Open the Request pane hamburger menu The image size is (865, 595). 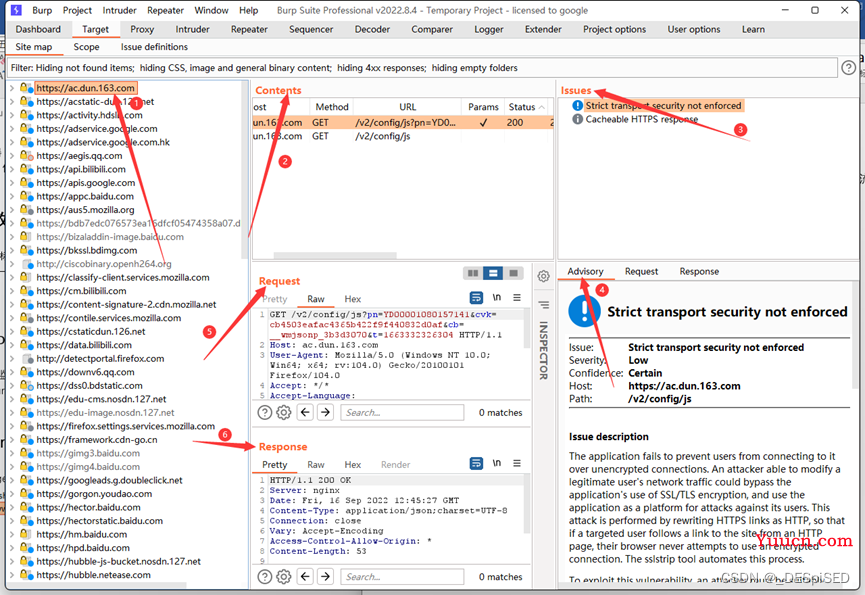[x=517, y=298]
